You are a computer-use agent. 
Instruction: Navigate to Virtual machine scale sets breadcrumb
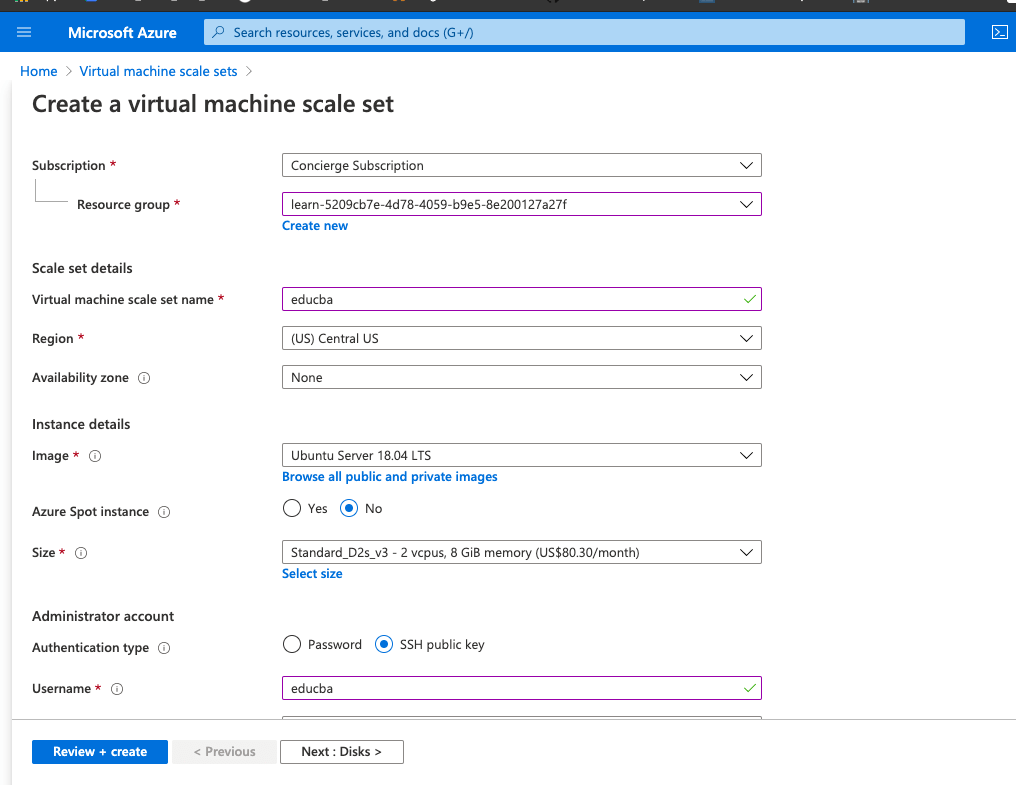coord(158,71)
